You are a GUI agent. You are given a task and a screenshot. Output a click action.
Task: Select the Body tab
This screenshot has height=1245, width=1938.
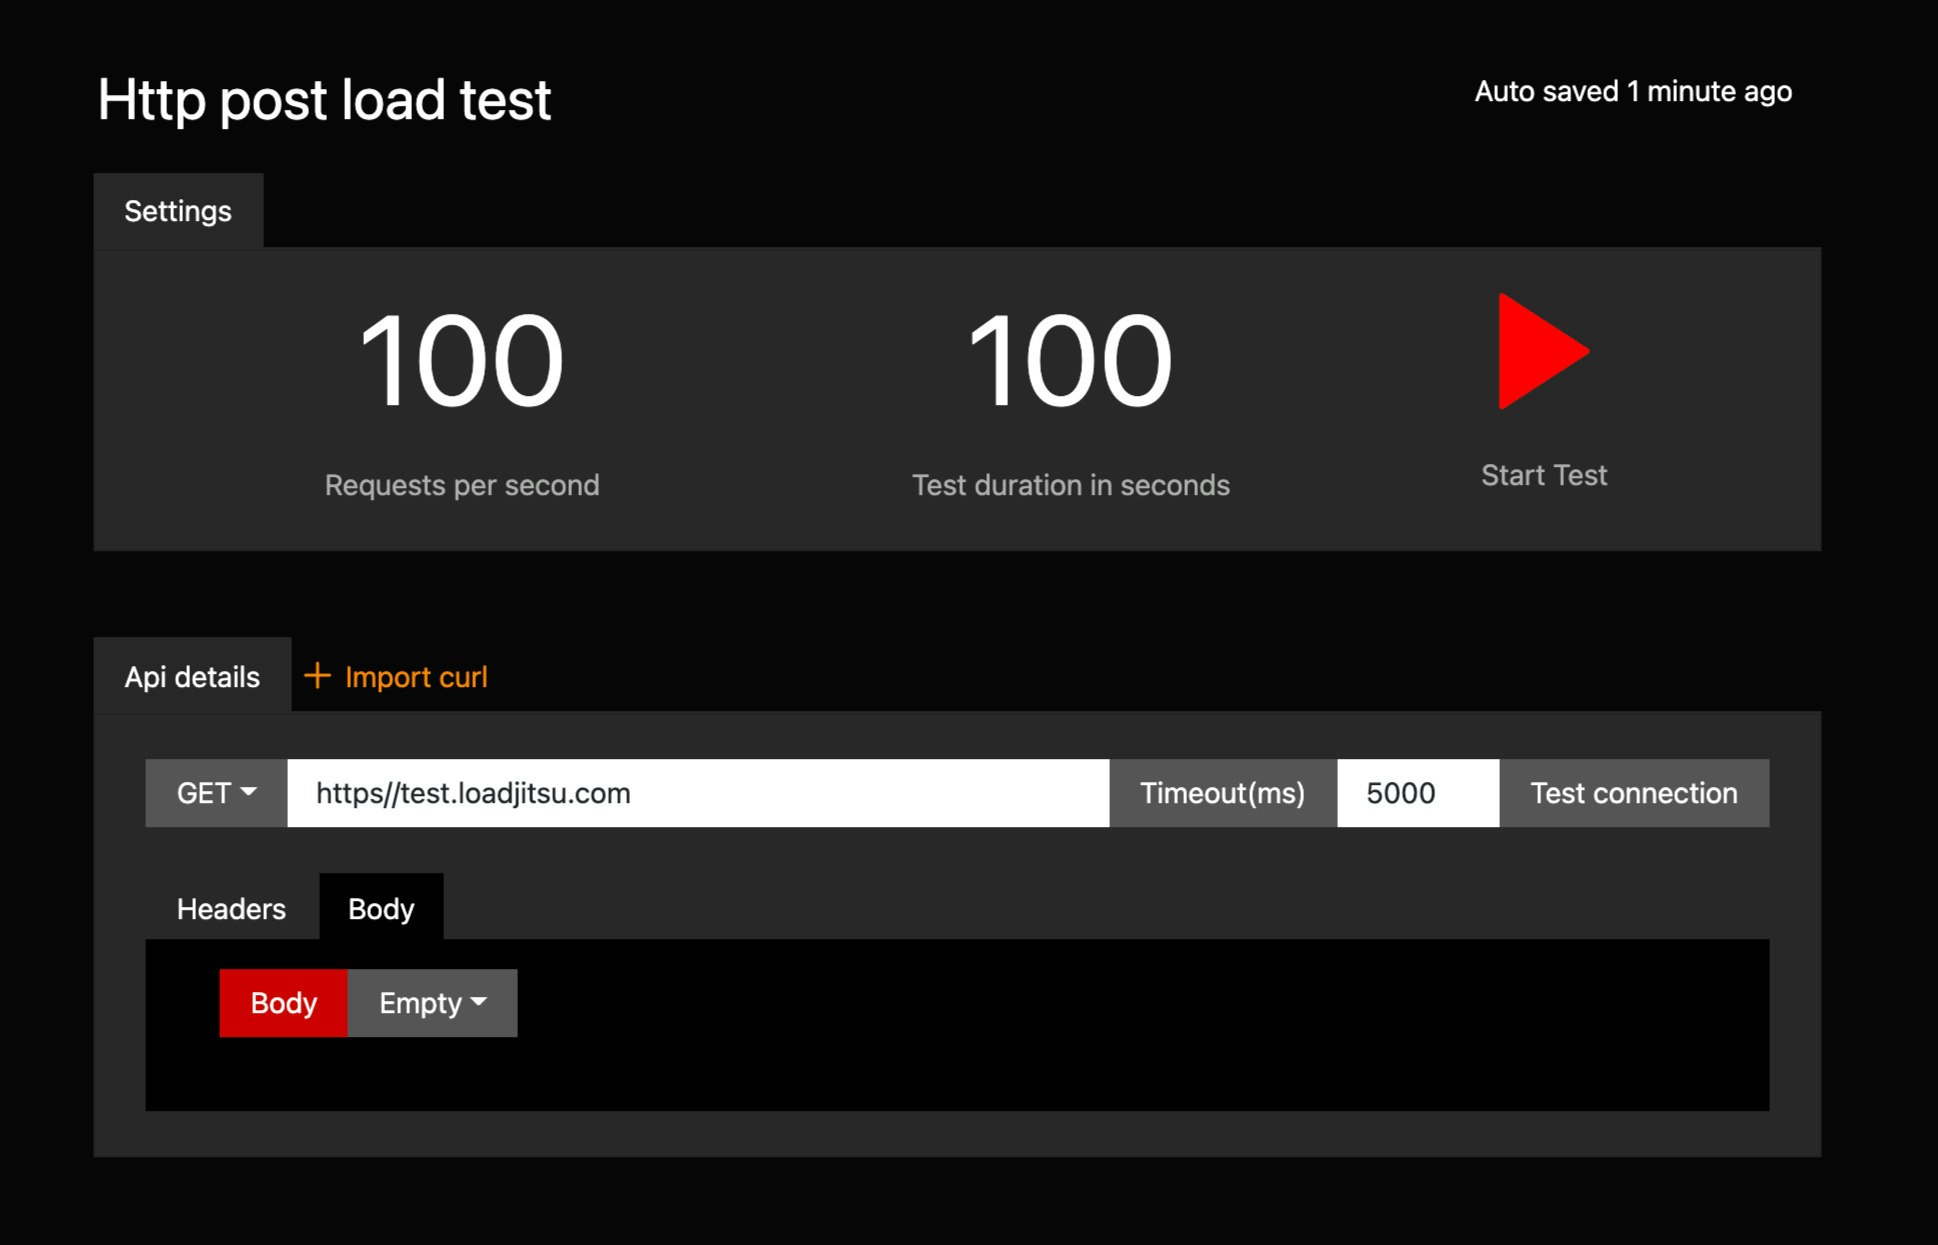click(x=381, y=909)
